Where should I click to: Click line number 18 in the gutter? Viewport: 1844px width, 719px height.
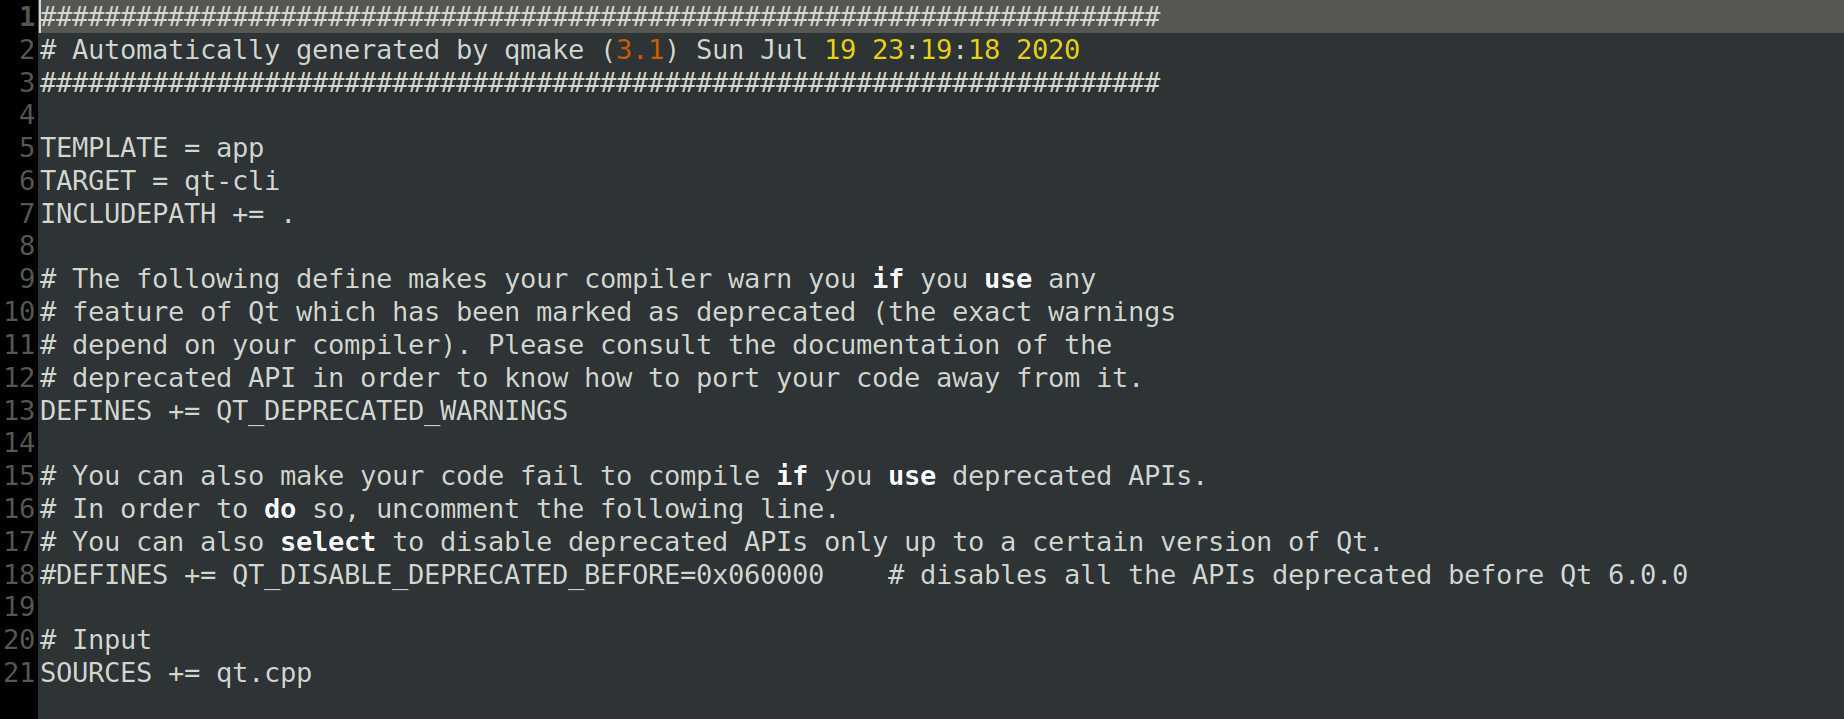coord(19,575)
